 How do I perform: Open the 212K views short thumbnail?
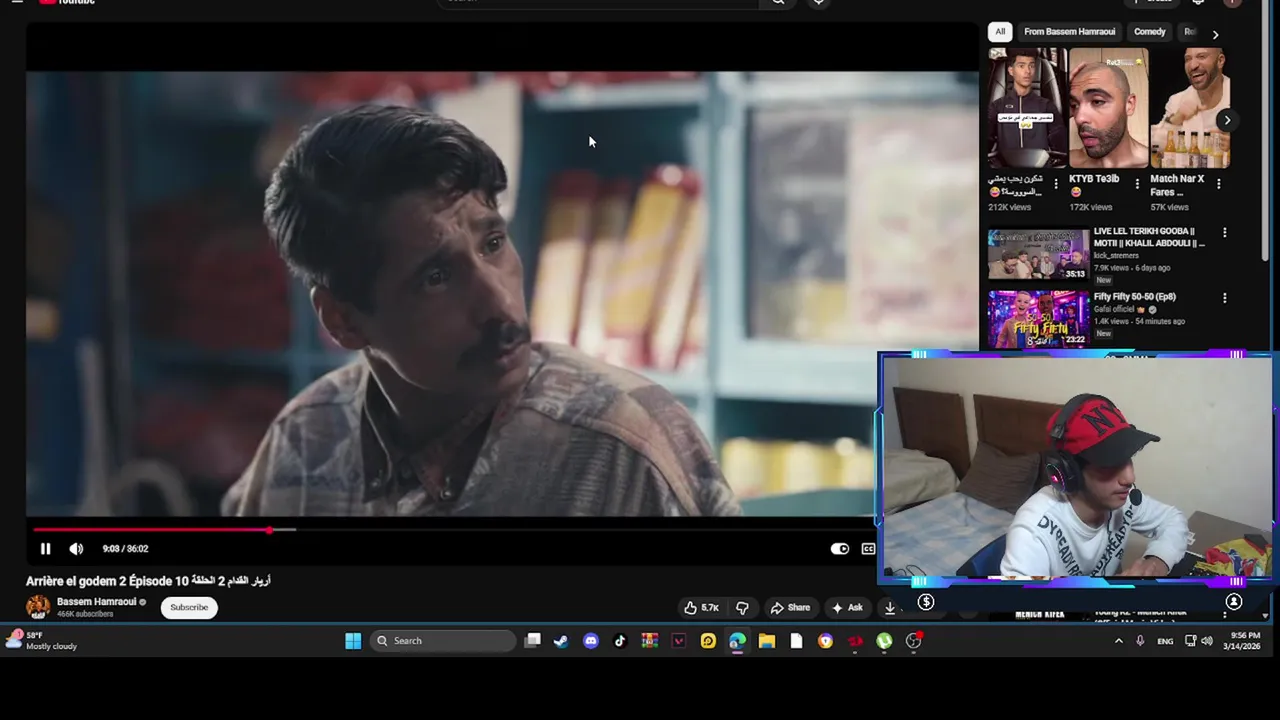point(1027,108)
